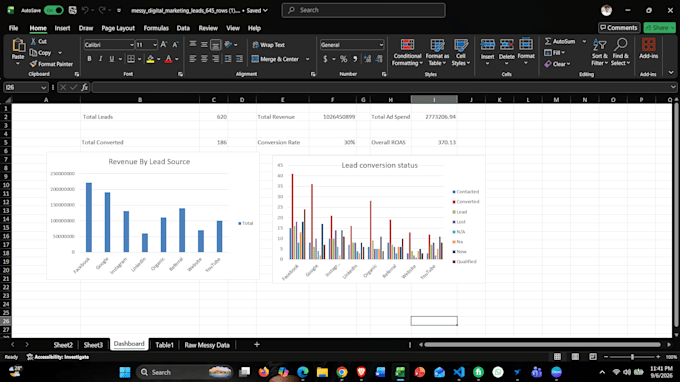The height and width of the screenshot is (382, 680).
Task: Click the Comments button
Action: (x=619, y=28)
